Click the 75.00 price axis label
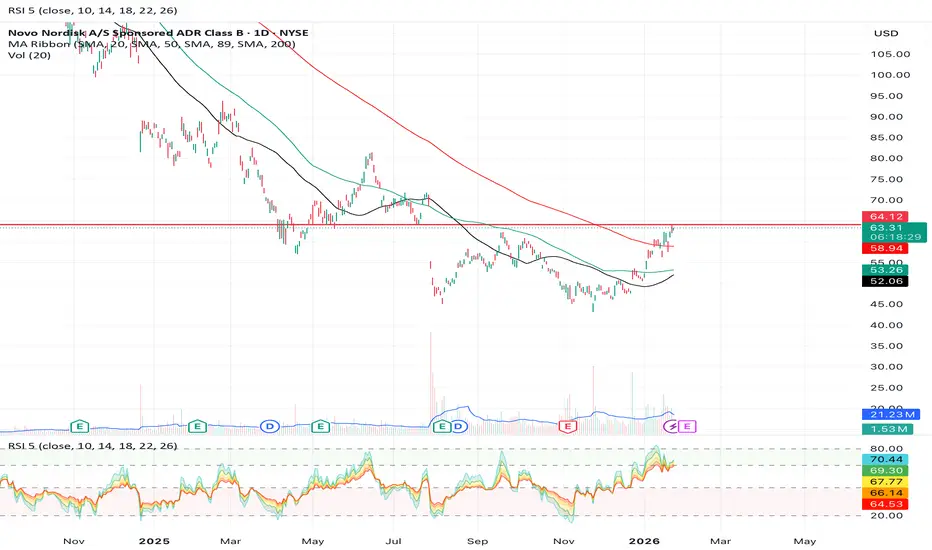 887,179
